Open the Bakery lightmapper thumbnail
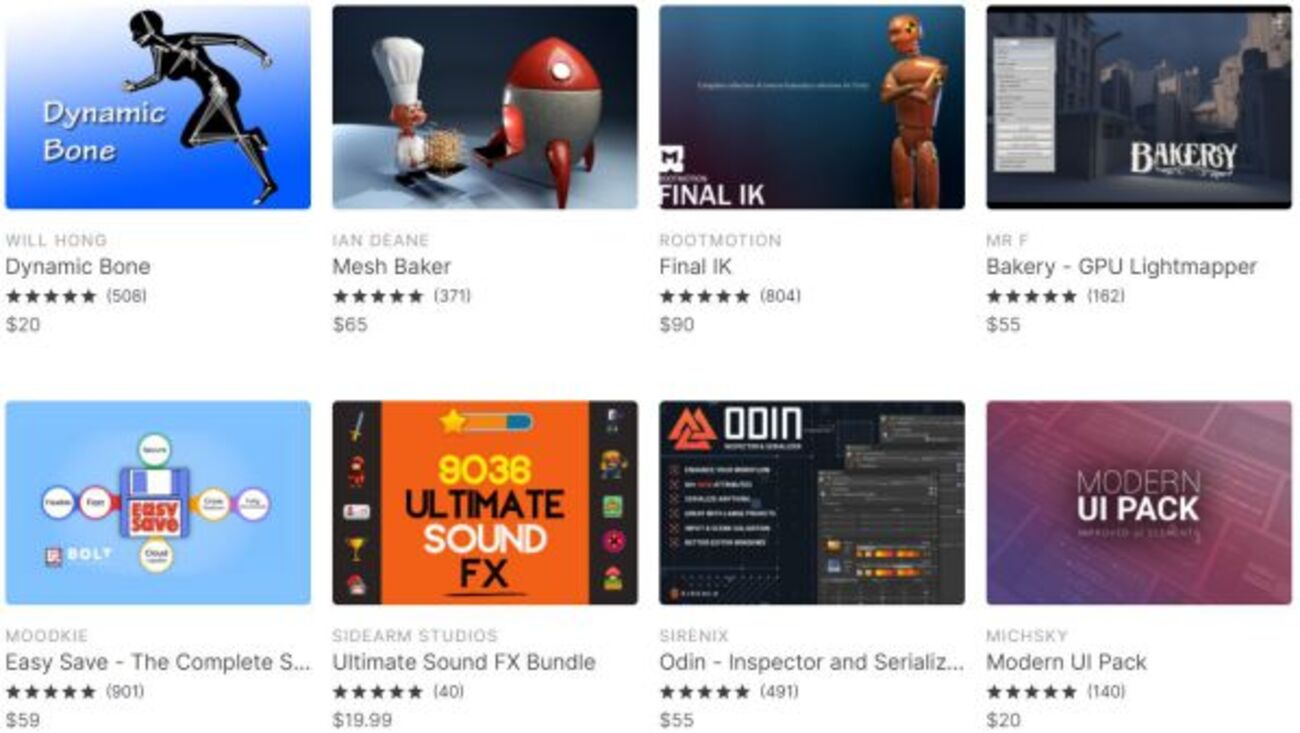The height and width of the screenshot is (733, 1300). coord(1139,107)
